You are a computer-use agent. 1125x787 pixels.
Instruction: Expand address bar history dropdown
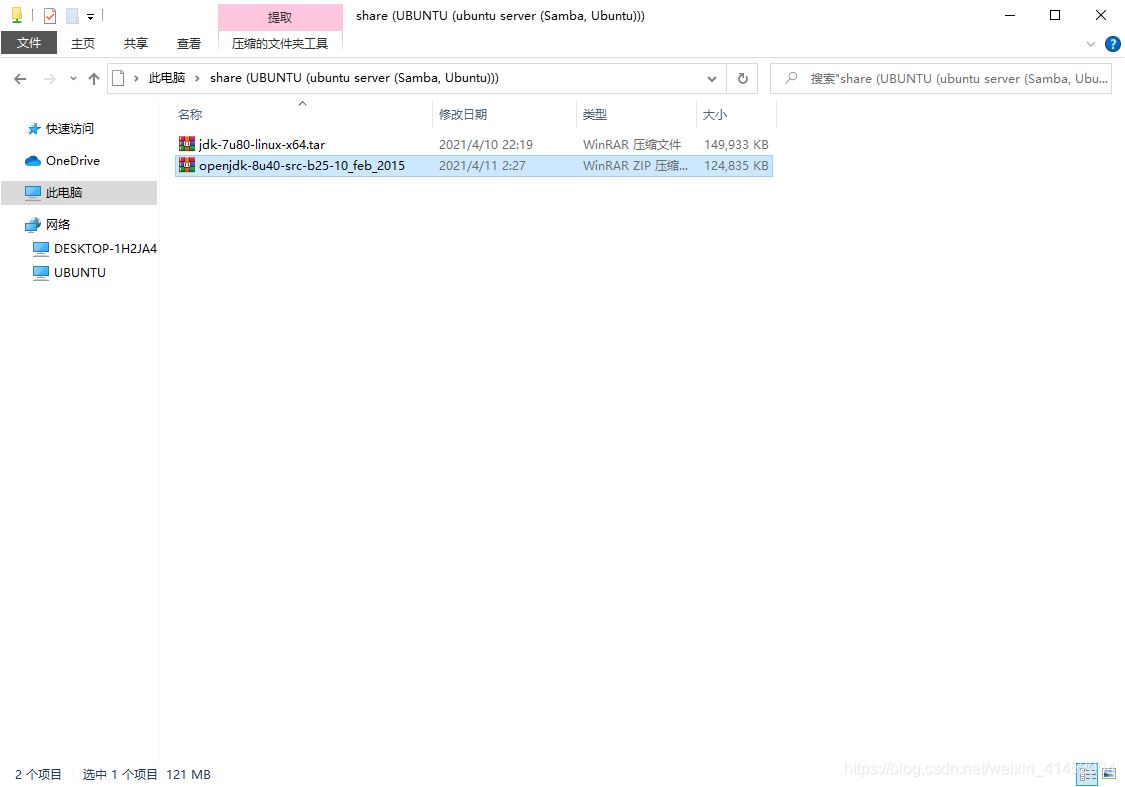pyautogui.click(x=712, y=78)
